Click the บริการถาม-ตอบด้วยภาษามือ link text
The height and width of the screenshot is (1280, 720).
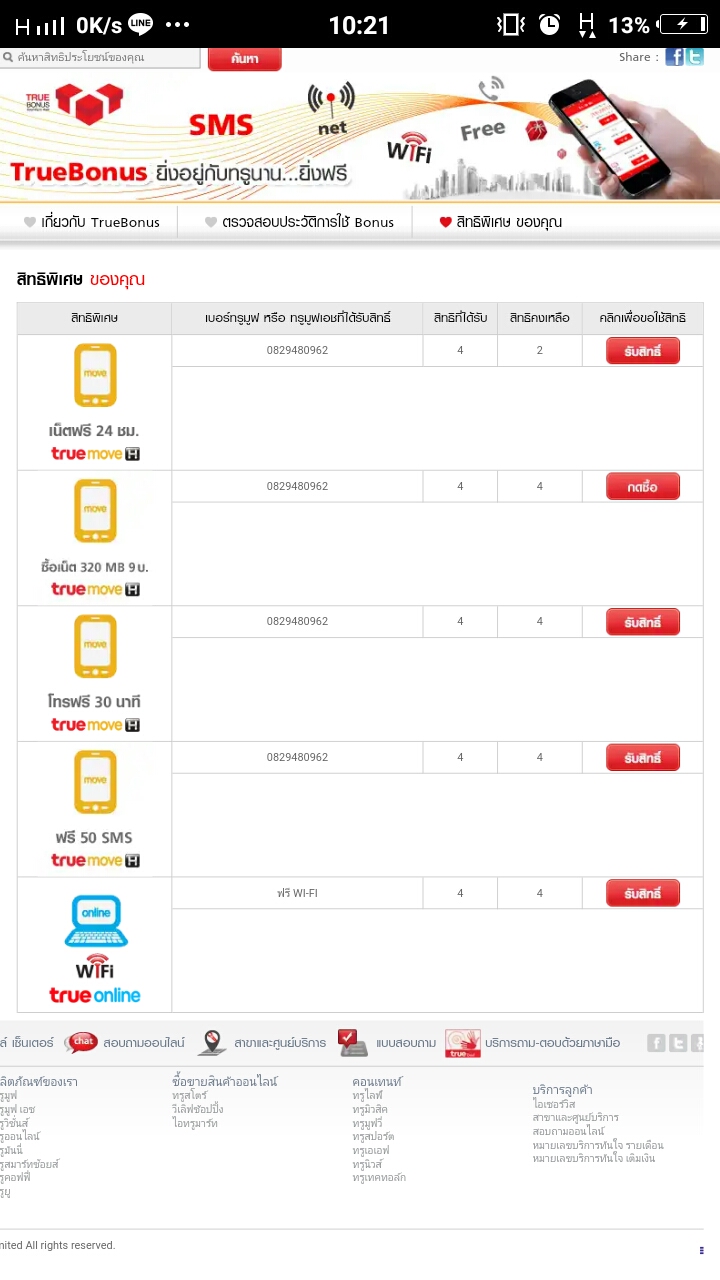[553, 1043]
